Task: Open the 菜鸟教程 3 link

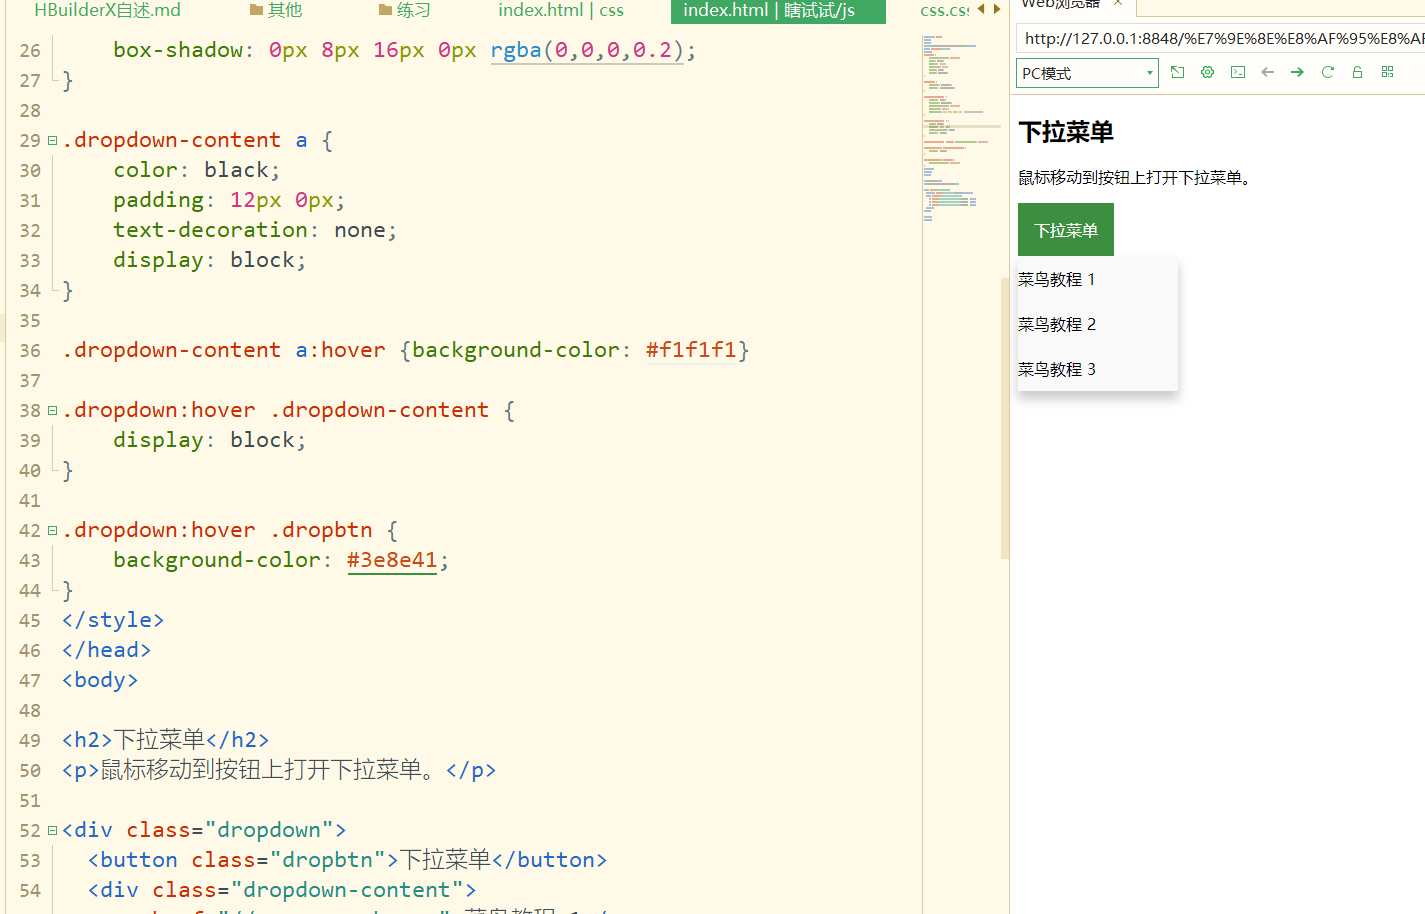Action: (x=1057, y=369)
